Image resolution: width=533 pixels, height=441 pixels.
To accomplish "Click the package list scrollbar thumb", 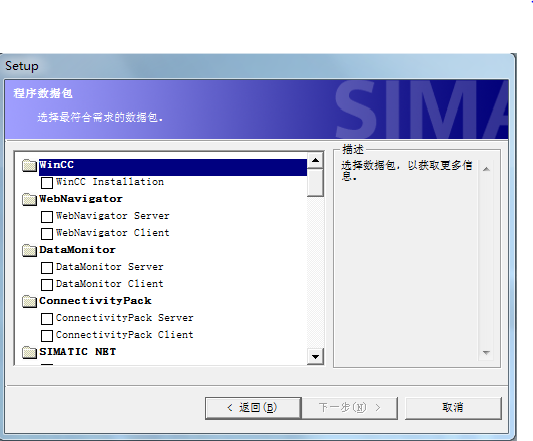I will click(x=315, y=183).
